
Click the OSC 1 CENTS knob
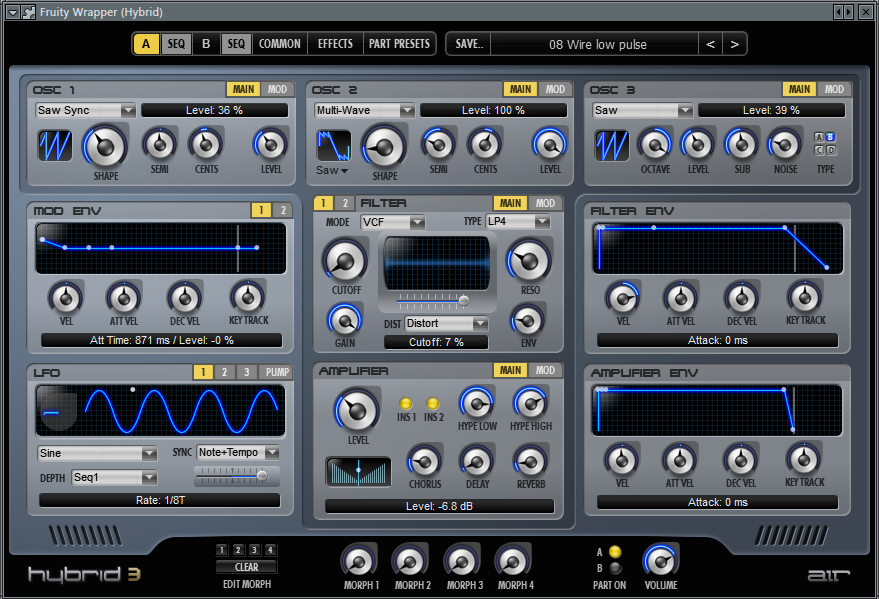pyautogui.click(x=206, y=145)
